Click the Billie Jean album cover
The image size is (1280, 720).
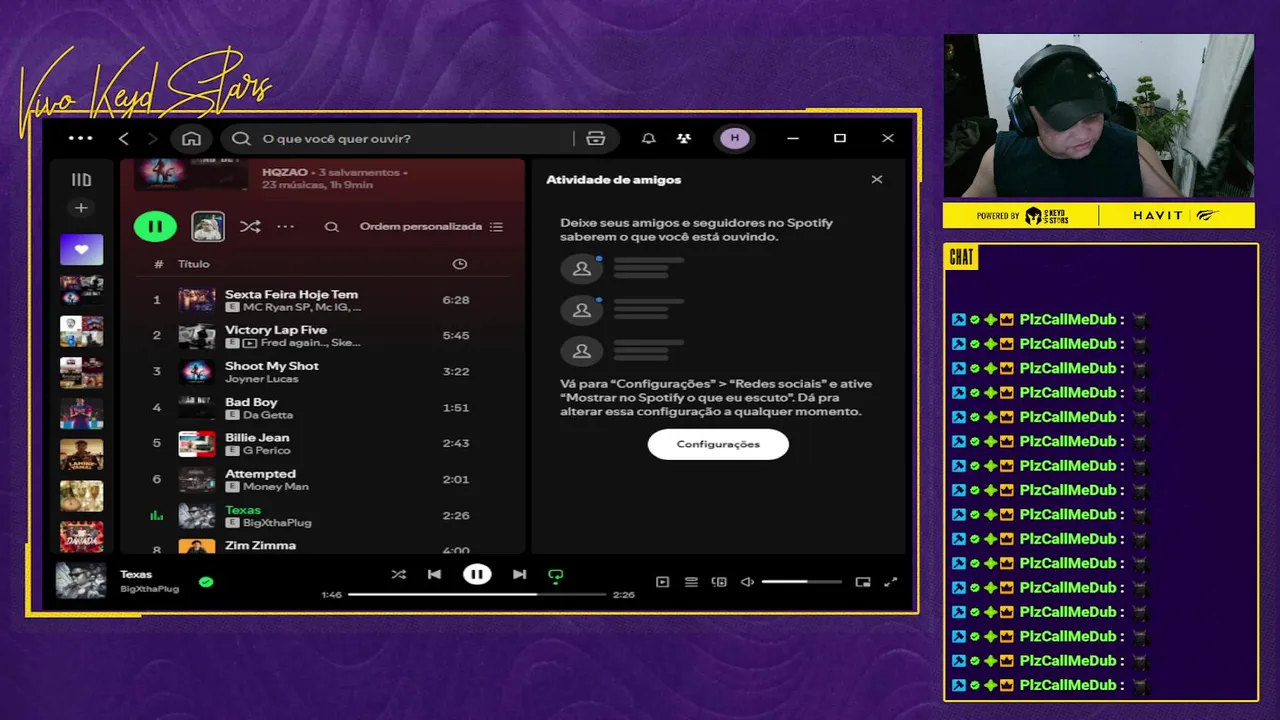[x=197, y=443]
